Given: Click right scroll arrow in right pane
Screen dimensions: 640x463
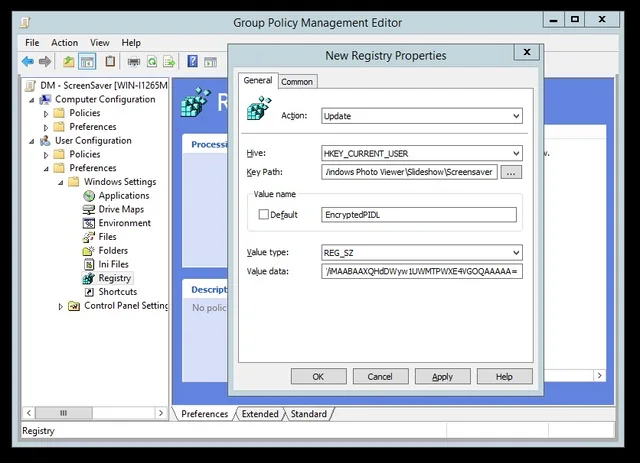Looking at the screenshot, I should pos(599,376).
